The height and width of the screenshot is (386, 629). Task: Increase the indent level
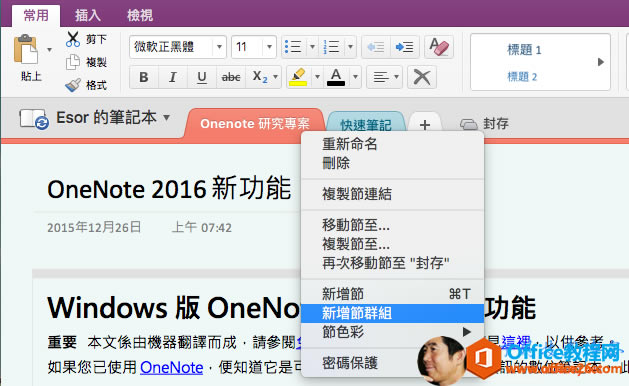(404, 47)
